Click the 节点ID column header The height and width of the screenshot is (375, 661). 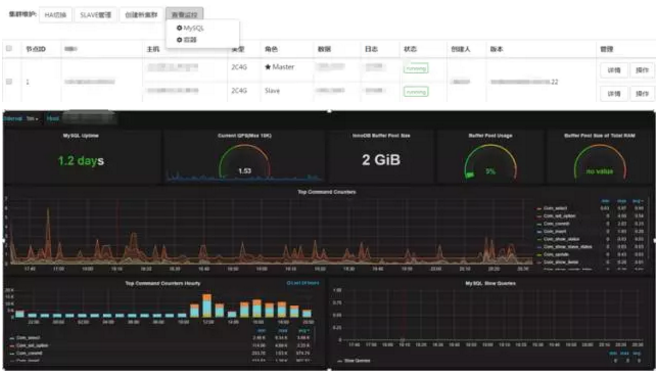[35, 49]
